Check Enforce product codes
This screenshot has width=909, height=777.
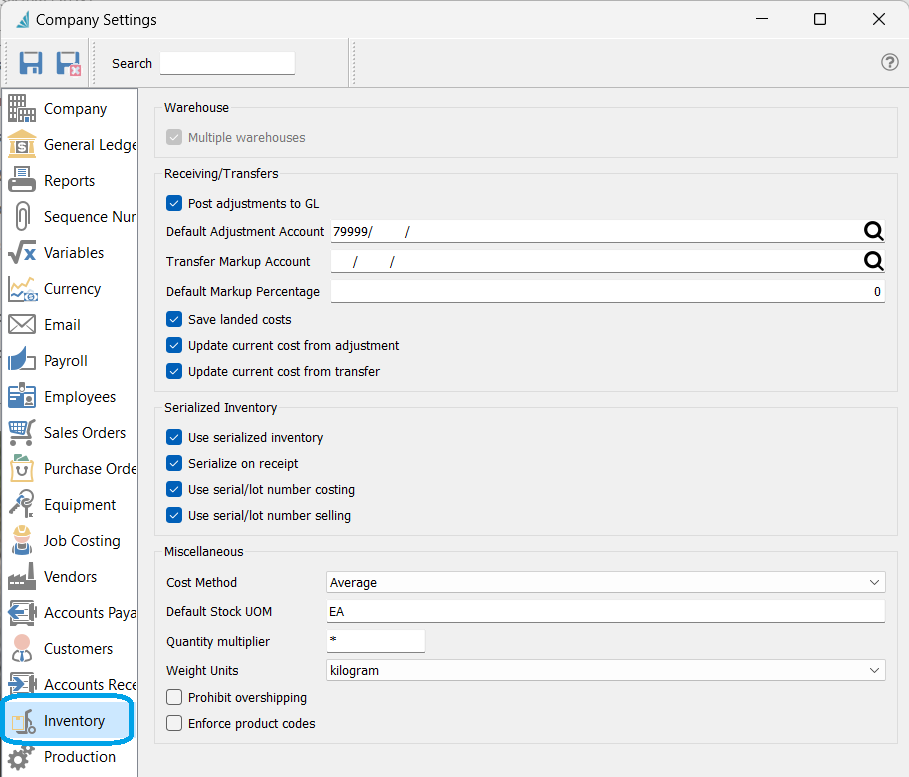(x=174, y=724)
